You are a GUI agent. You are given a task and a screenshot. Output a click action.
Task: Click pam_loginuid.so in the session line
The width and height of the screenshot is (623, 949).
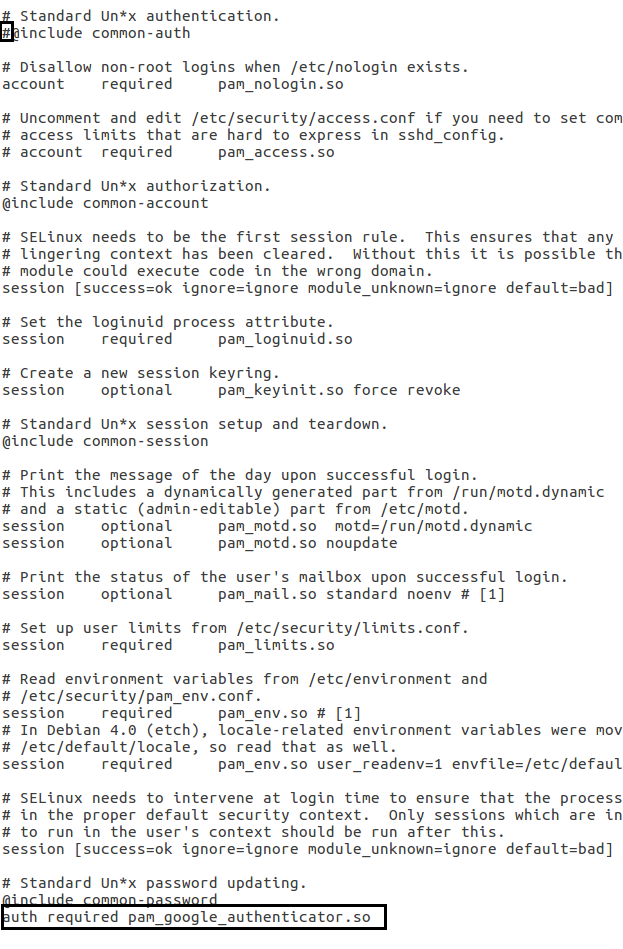(285, 339)
